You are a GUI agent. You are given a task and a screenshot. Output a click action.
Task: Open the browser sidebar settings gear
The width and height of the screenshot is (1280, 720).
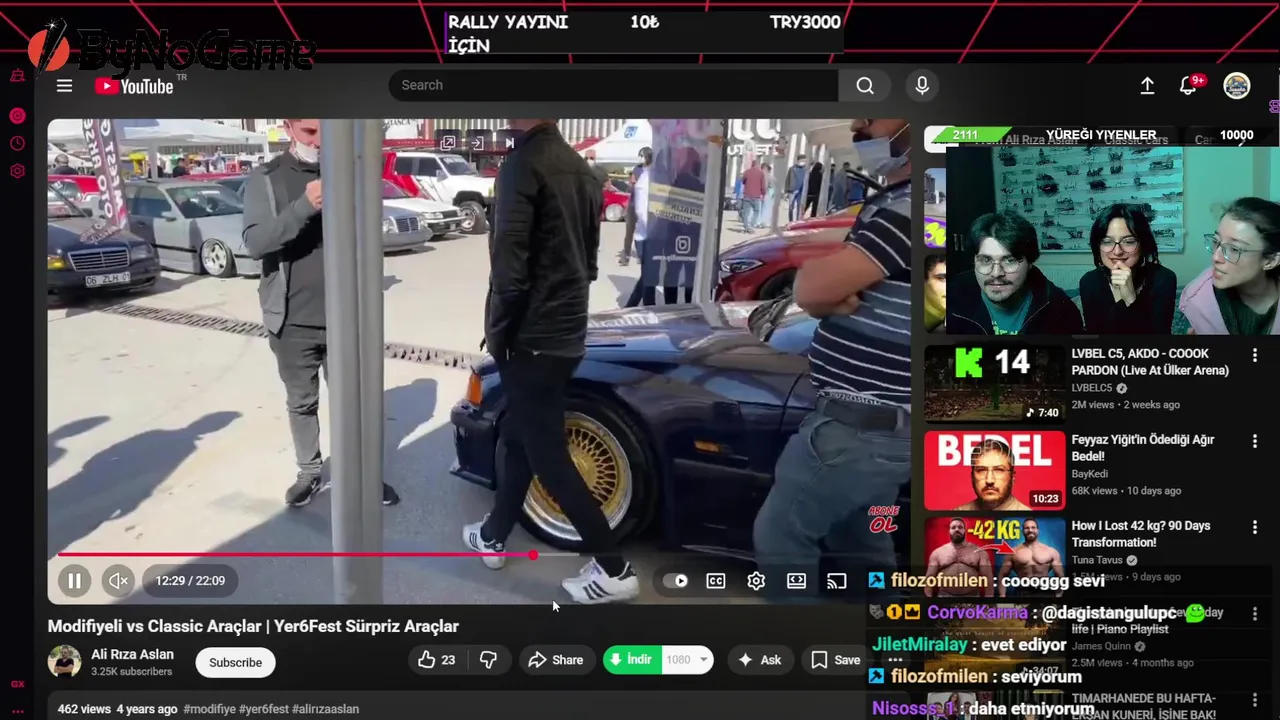(17, 172)
